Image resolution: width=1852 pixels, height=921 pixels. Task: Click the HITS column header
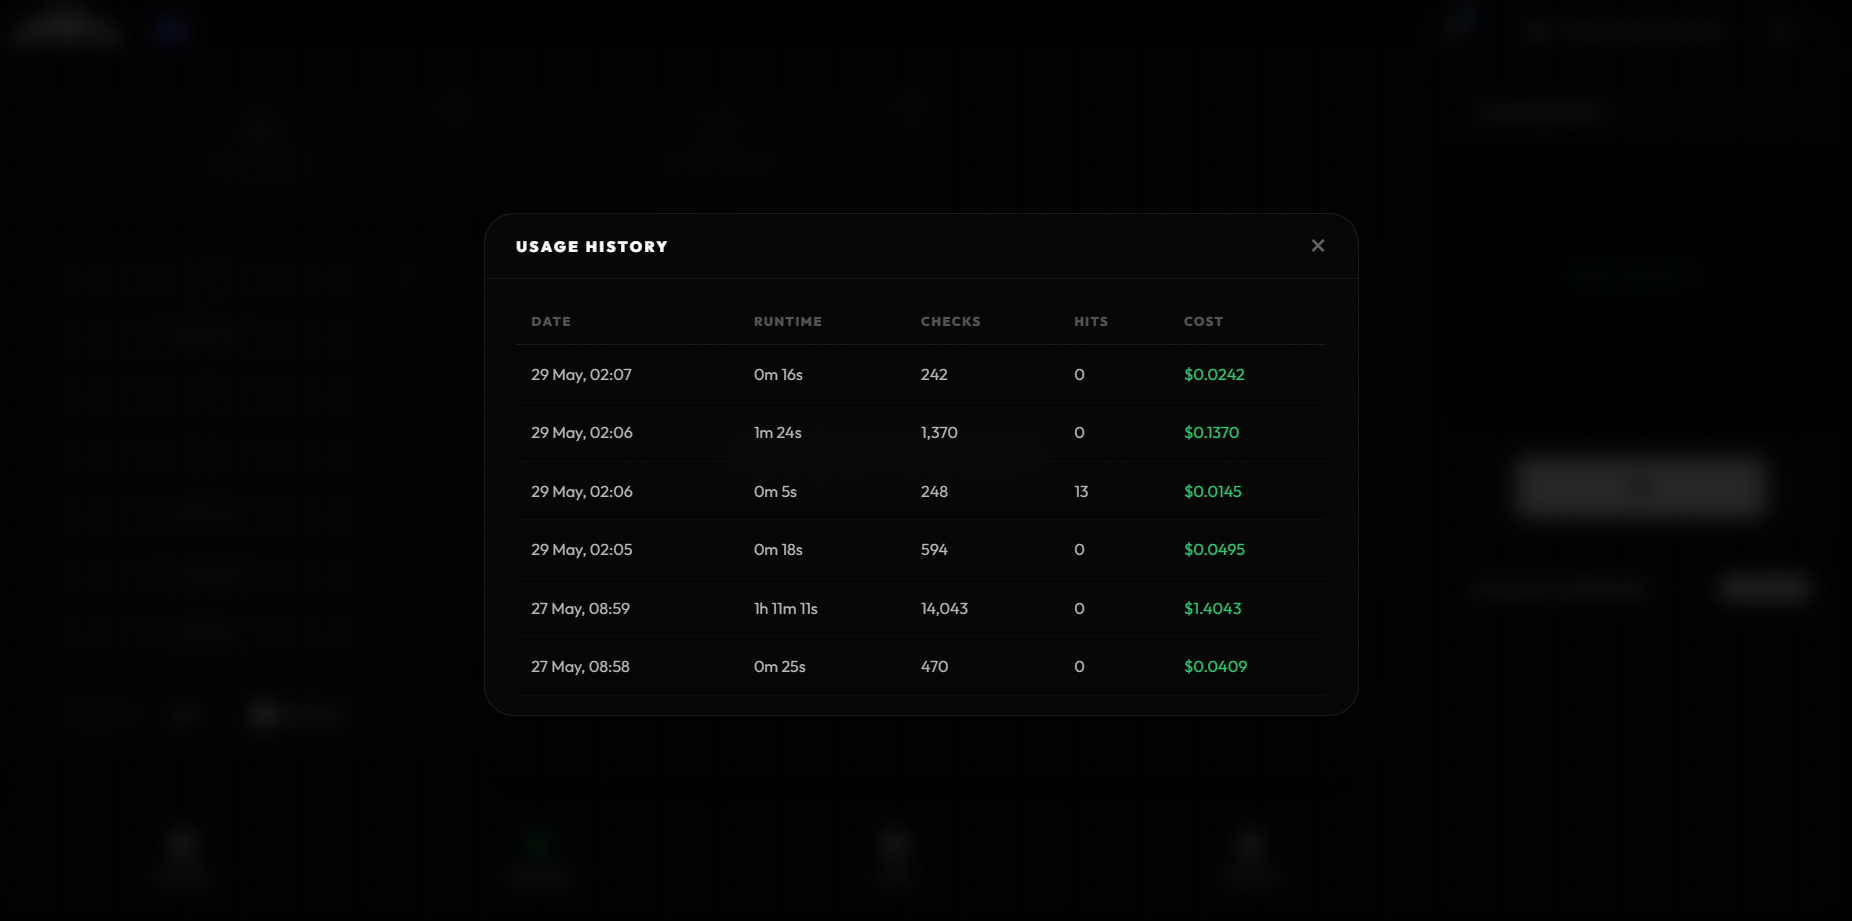click(x=1091, y=322)
